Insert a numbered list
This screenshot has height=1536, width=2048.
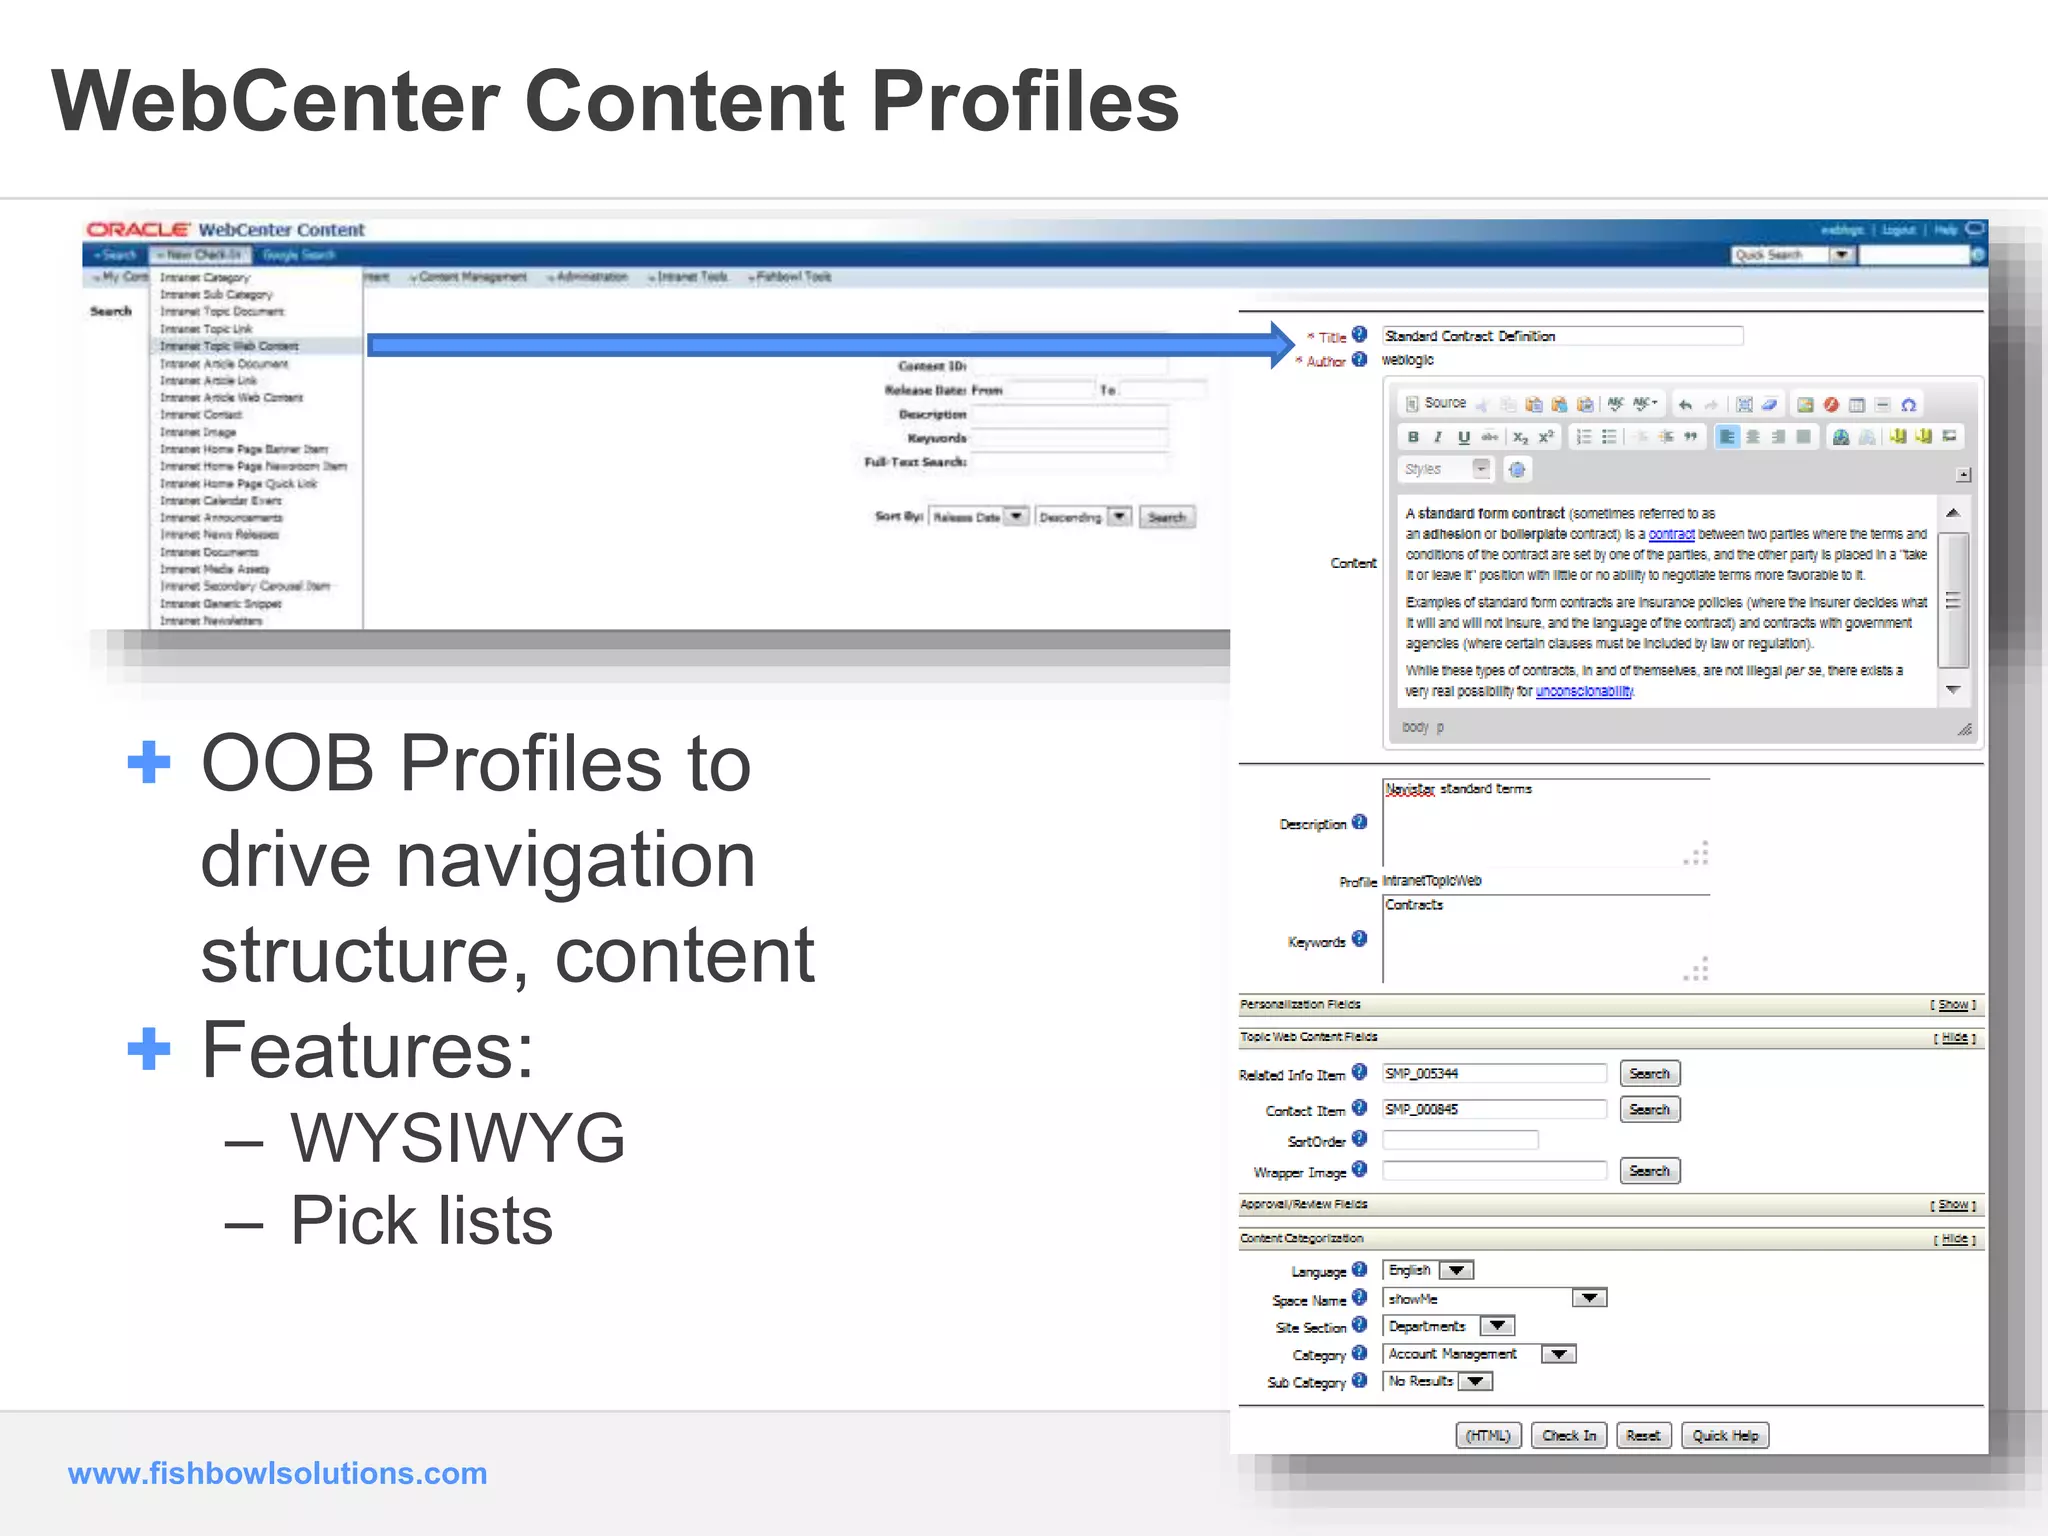coord(1584,437)
